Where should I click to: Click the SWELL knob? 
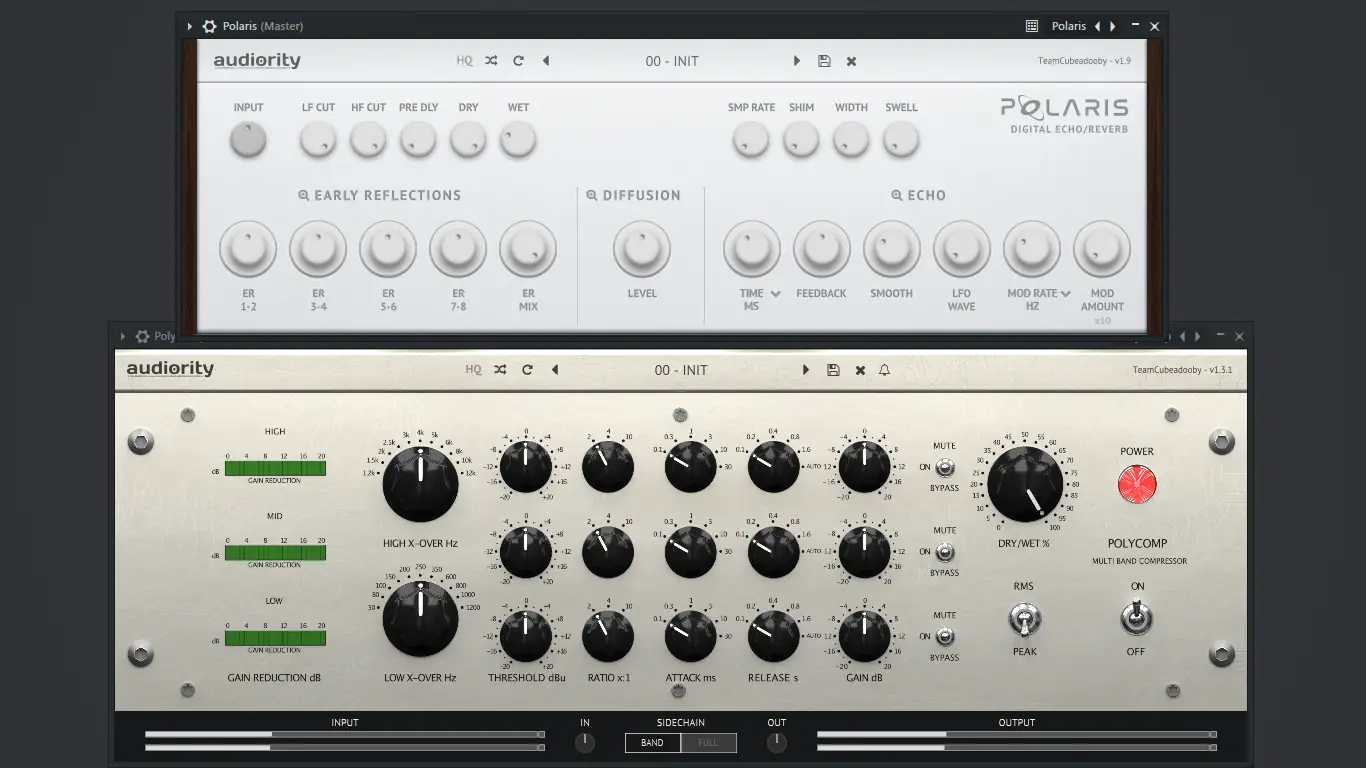(901, 140)
